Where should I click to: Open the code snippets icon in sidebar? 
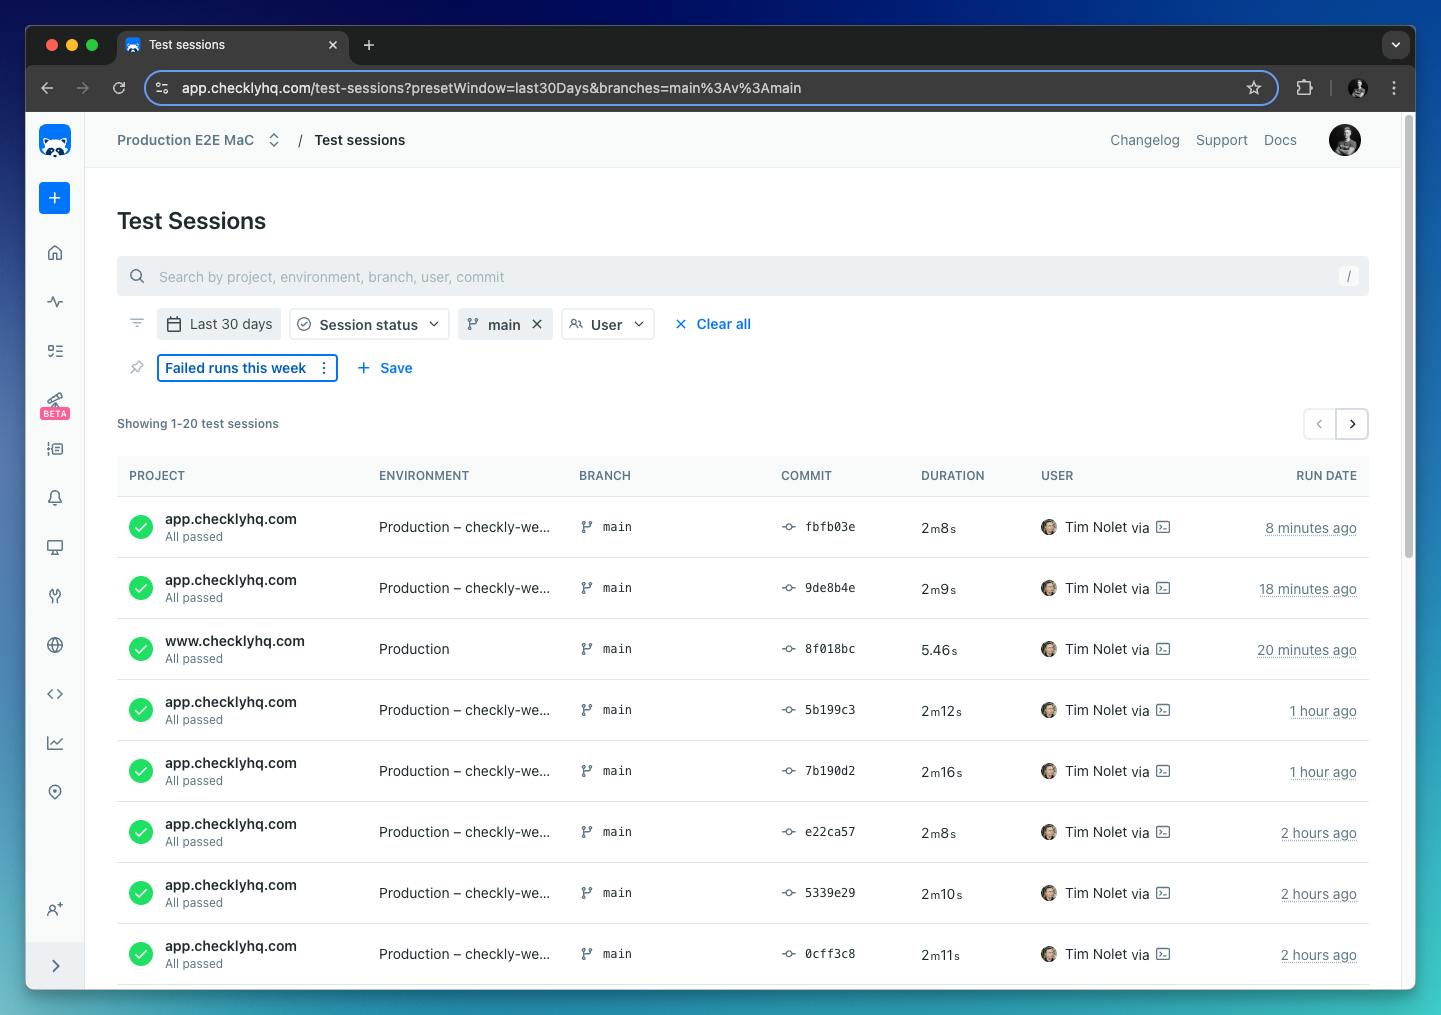(x=55, y=694)
